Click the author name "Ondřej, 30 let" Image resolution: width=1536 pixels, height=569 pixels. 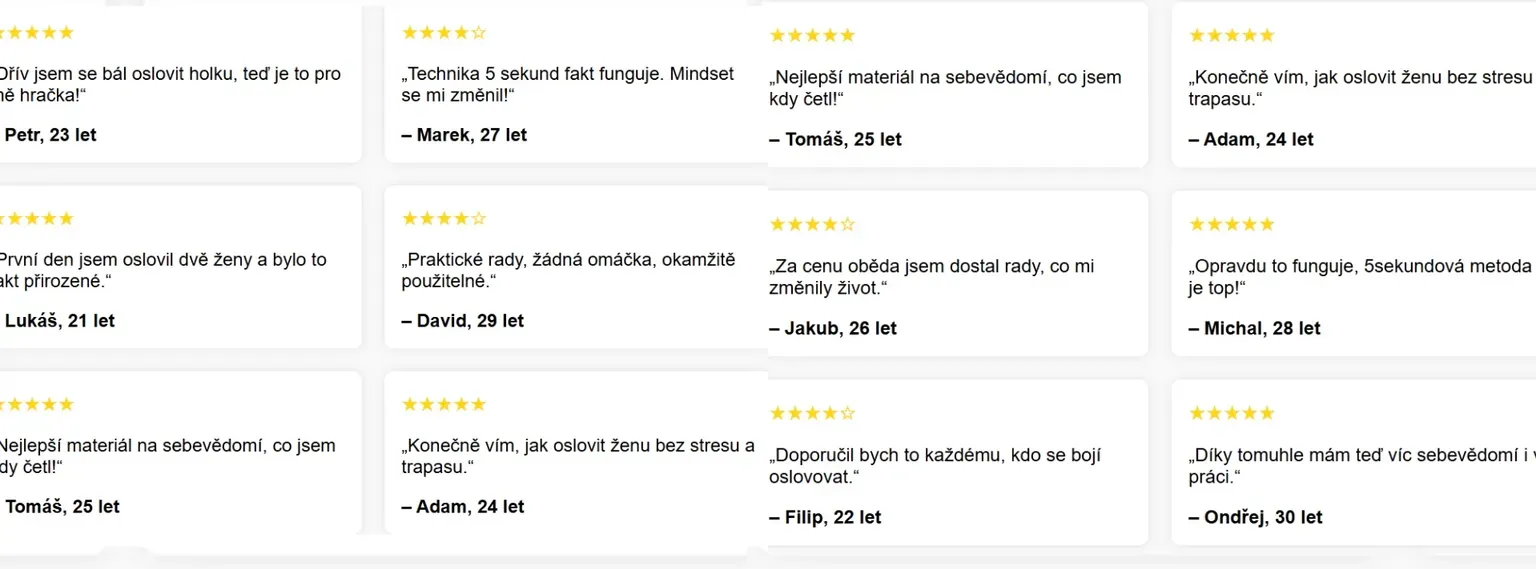(1255, 517)
